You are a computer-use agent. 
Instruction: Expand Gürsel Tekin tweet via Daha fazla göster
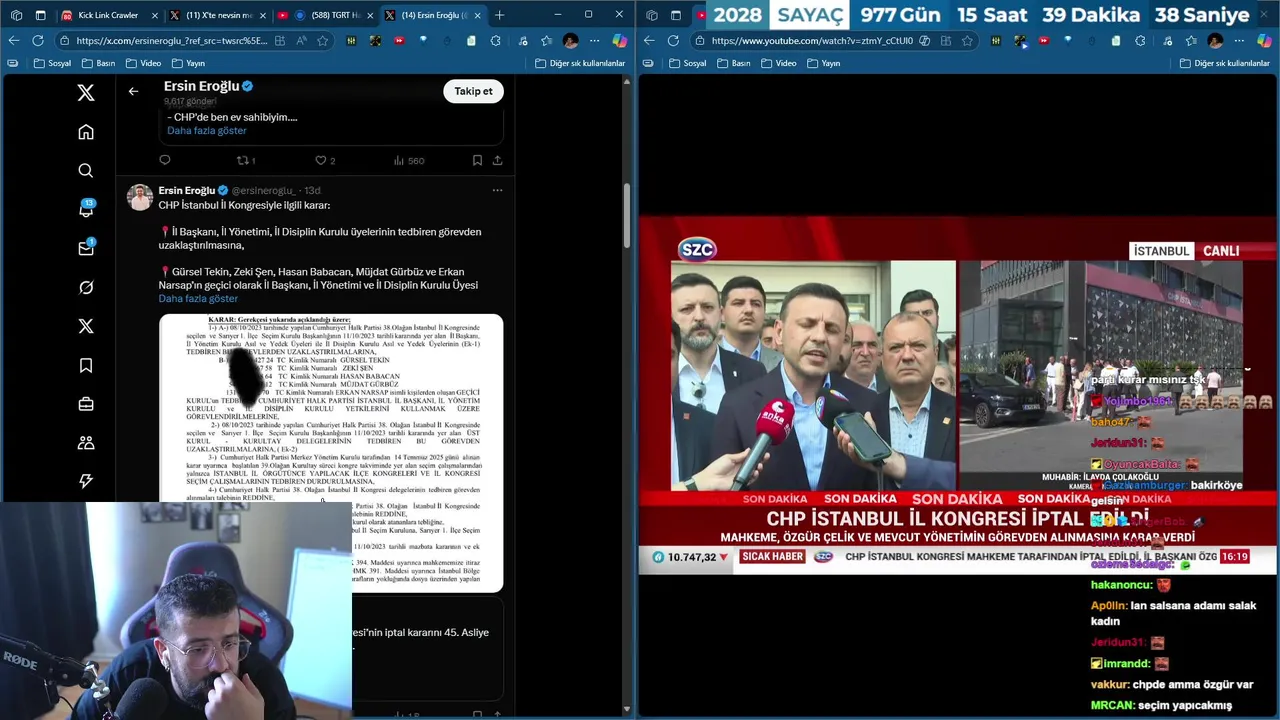pos(198,299)
